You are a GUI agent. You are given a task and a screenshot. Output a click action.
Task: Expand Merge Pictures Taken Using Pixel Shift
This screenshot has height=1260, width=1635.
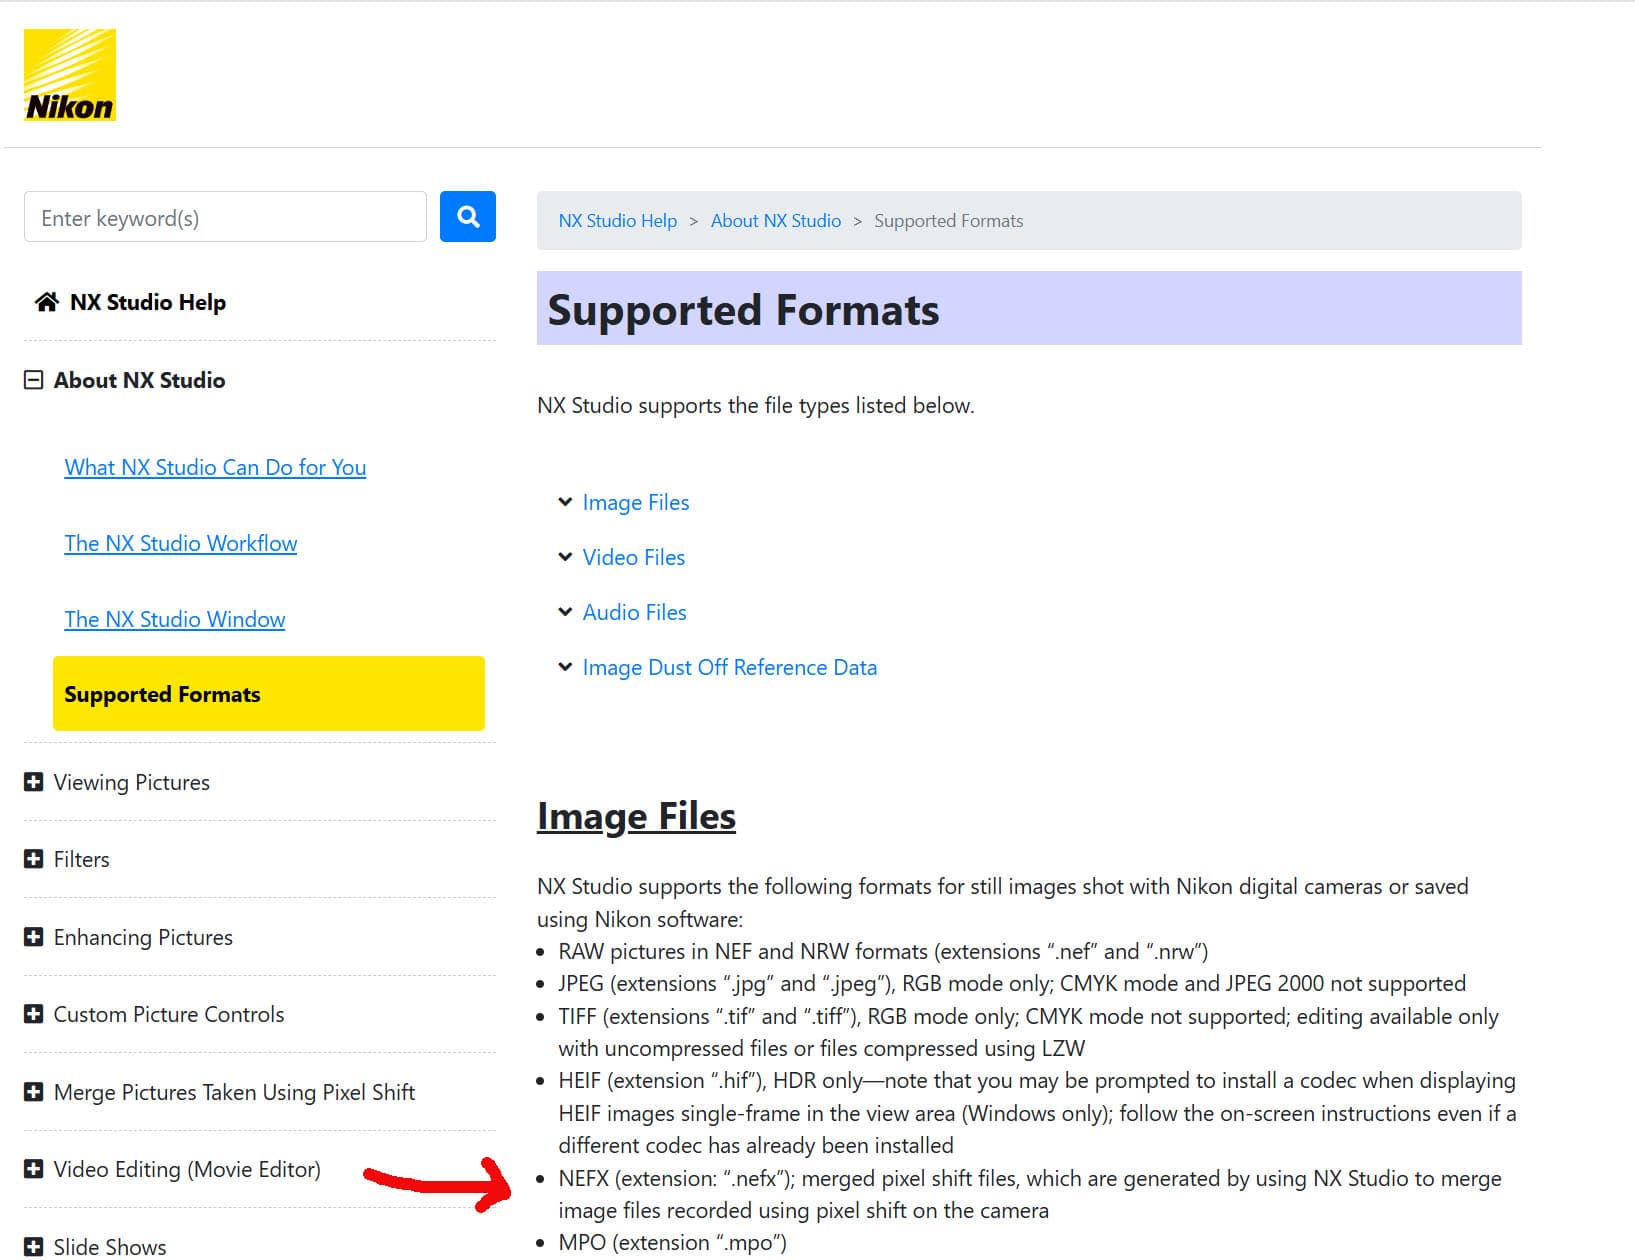coord(33,1092)
